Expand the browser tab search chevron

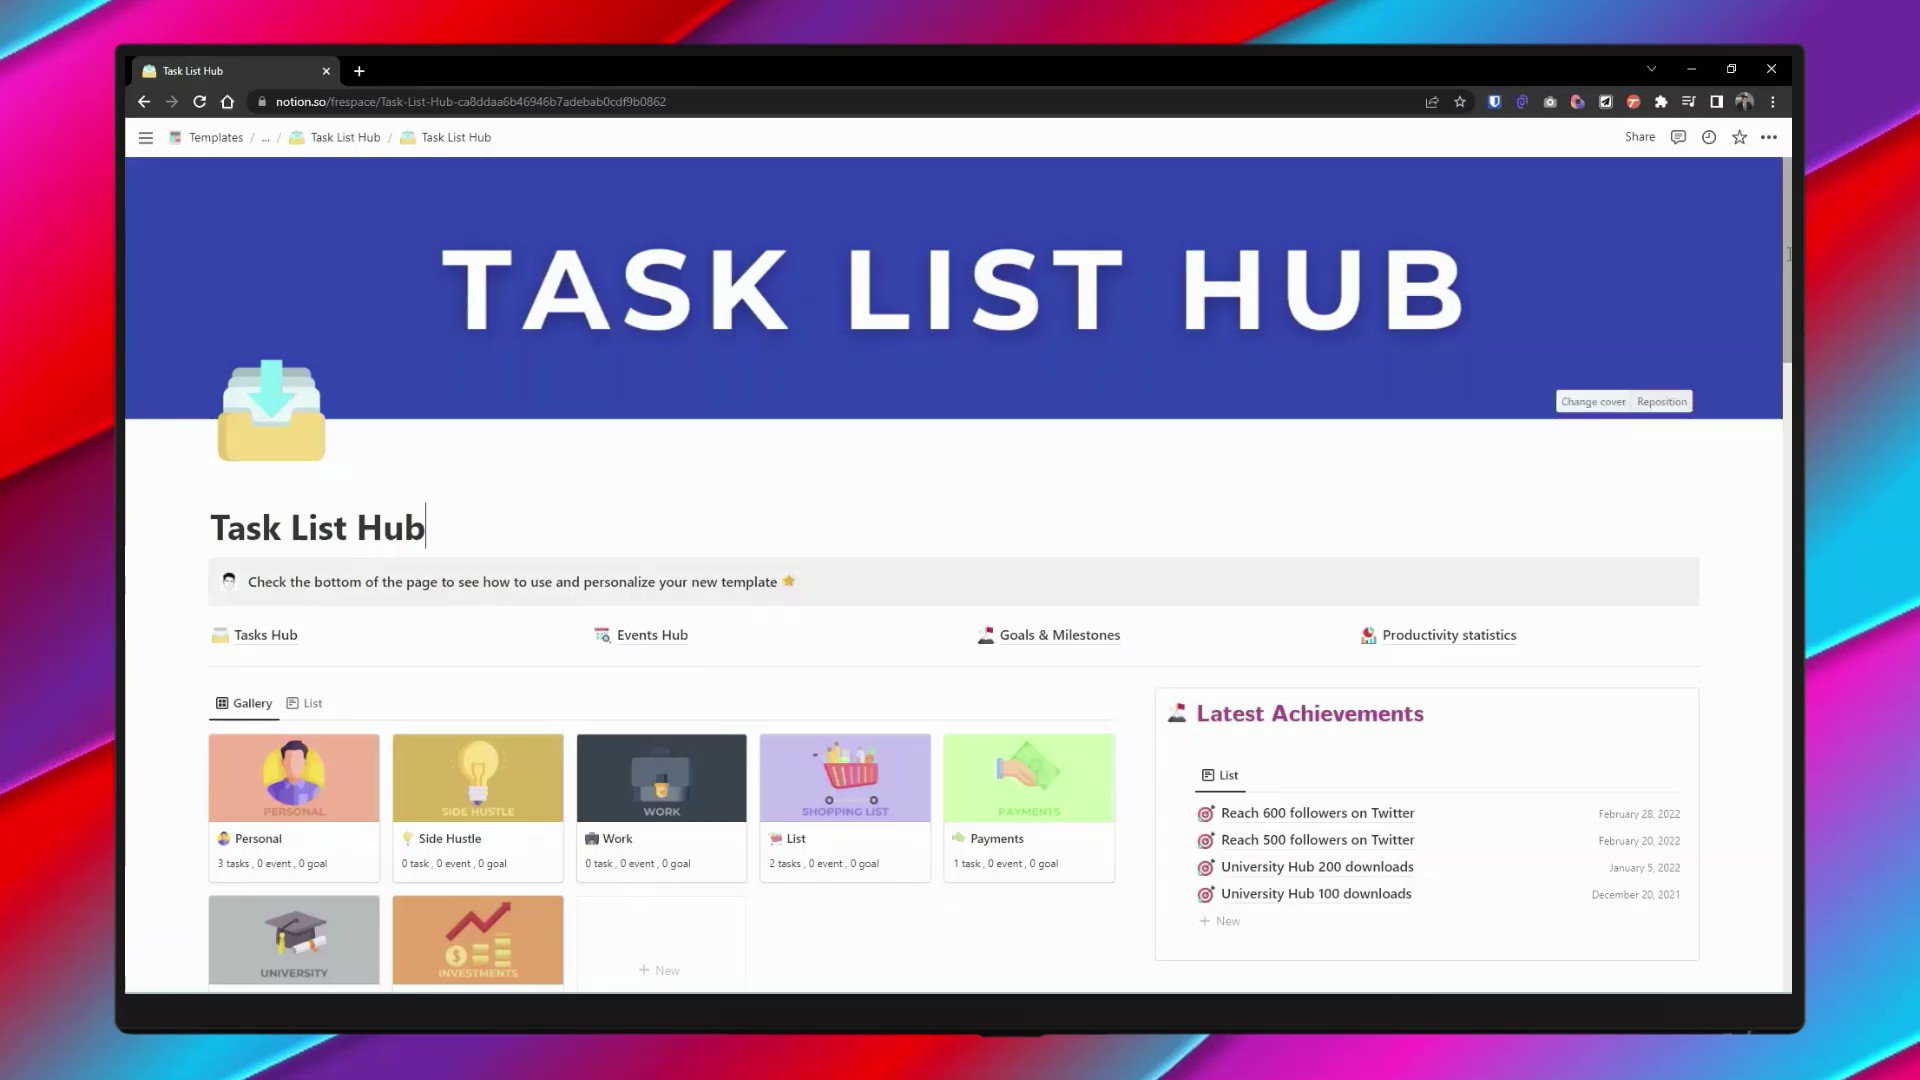click(x=1650, y=68)
